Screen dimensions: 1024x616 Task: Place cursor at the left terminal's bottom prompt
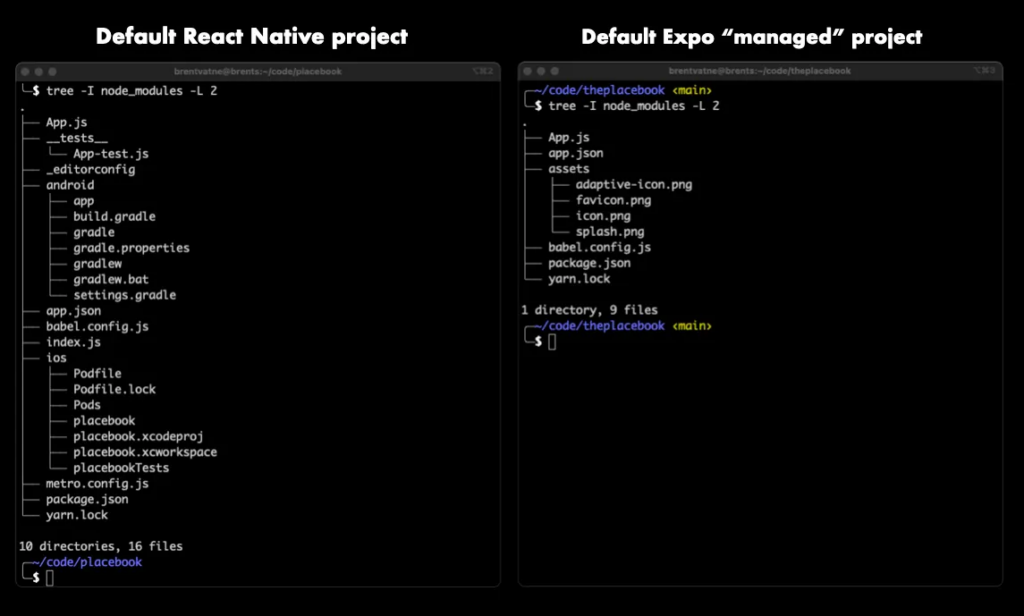coord(50,578)
